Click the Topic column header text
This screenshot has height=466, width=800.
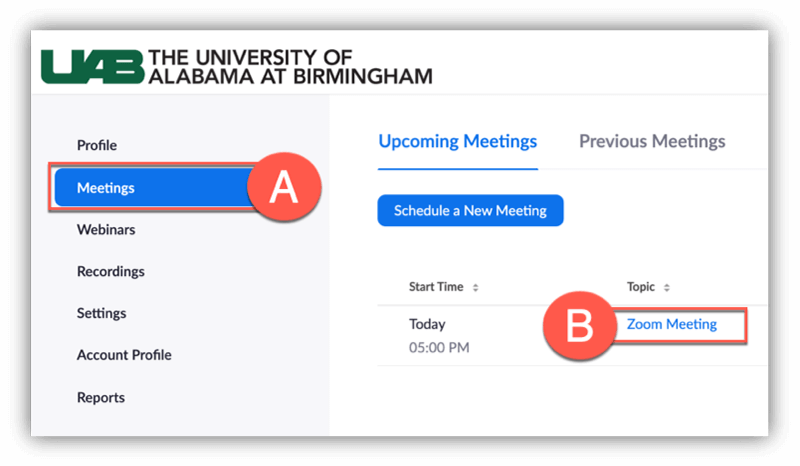pyautogui.click(x=641, y=287)
